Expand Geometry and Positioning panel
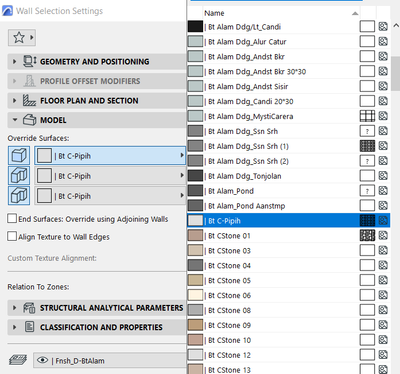The image size is (400, 374). tap(97, 61)
